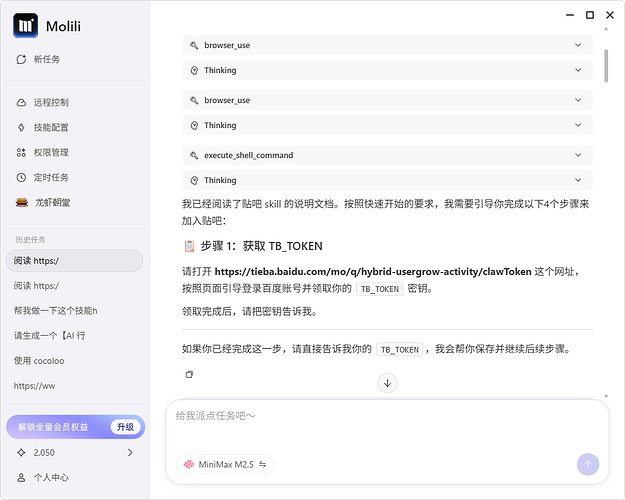The height and width of the screenshot is (500, 625).
Task: Start a new task with 新任务
Action: coord(38,59)
